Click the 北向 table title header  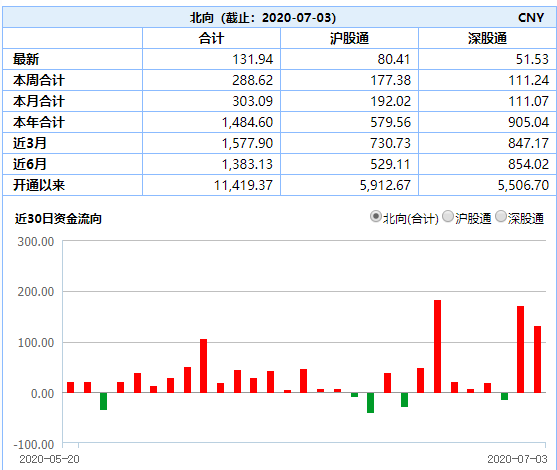tap(263, 17)
